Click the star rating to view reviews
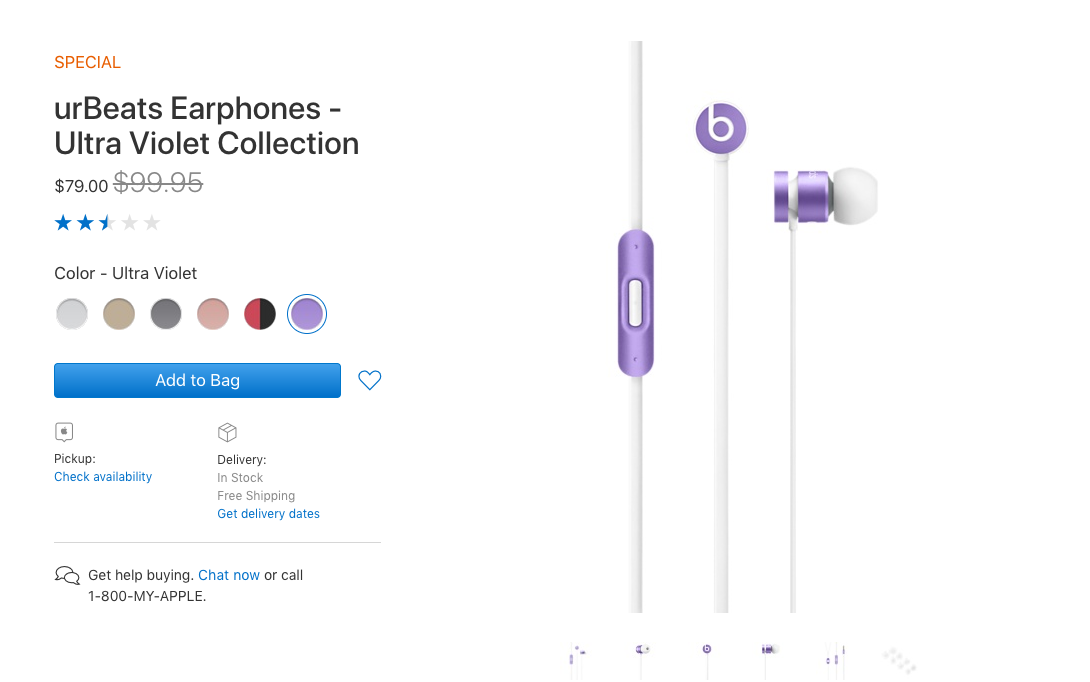This screenshot has height=682, width=1090. pos(107,223)
